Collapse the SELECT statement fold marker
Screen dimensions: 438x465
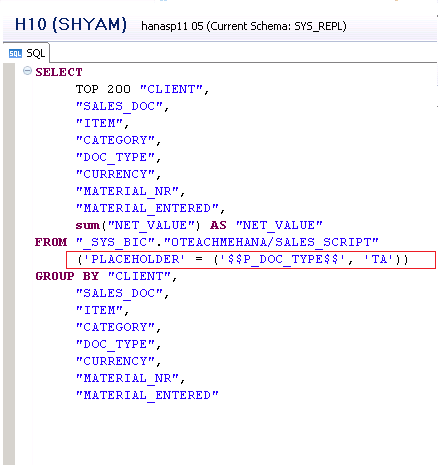(x=27, y=71)
